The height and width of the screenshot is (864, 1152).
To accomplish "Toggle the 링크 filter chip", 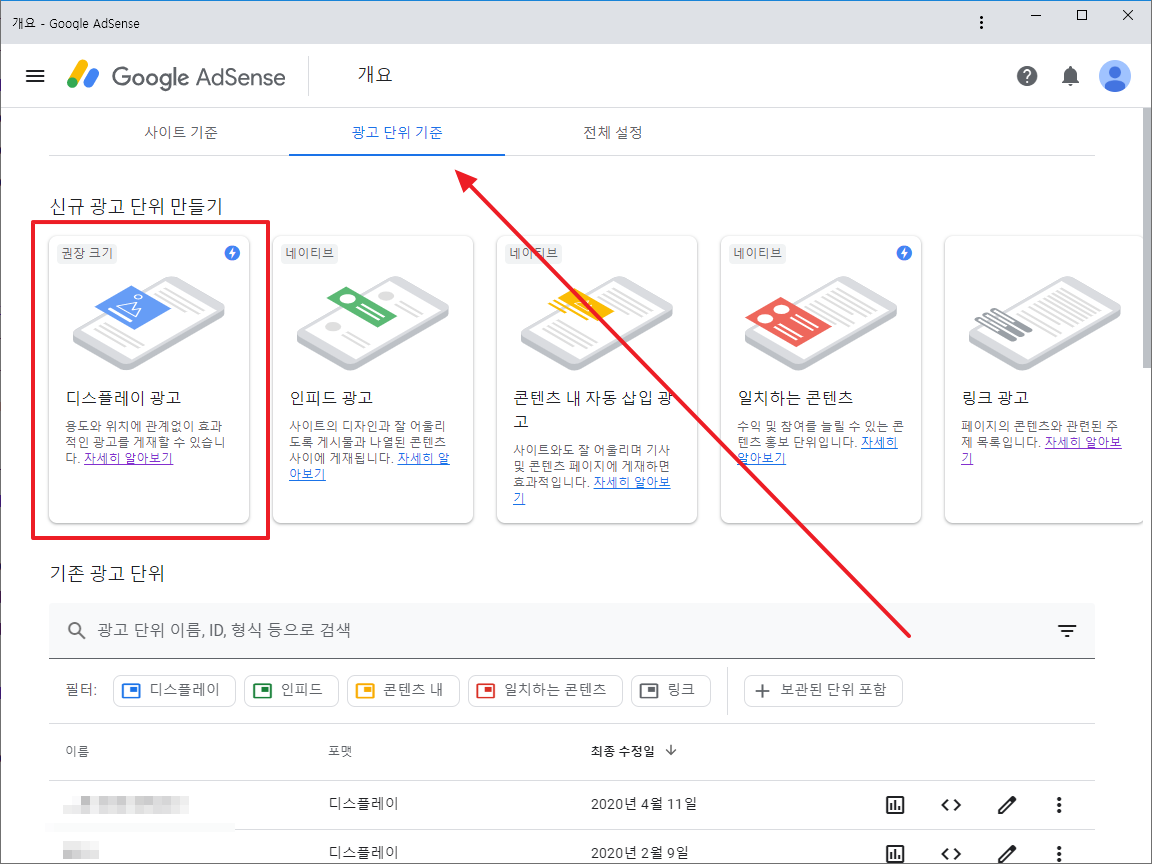I will pyautogui.click(x=671, y=691).
